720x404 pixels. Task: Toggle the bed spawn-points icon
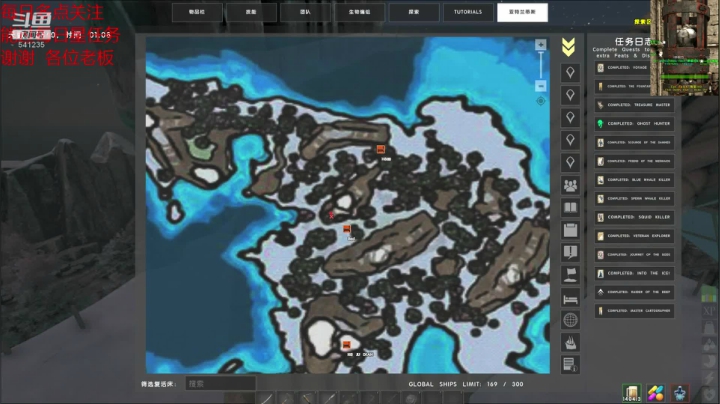pos(570,299)
